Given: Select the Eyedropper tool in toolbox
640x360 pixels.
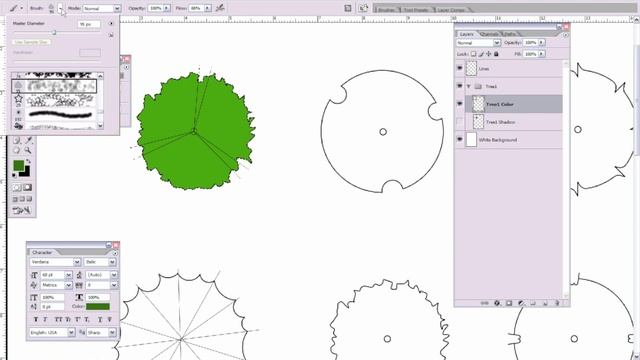Looking at the screenshot, I should (x=28, y=140).
